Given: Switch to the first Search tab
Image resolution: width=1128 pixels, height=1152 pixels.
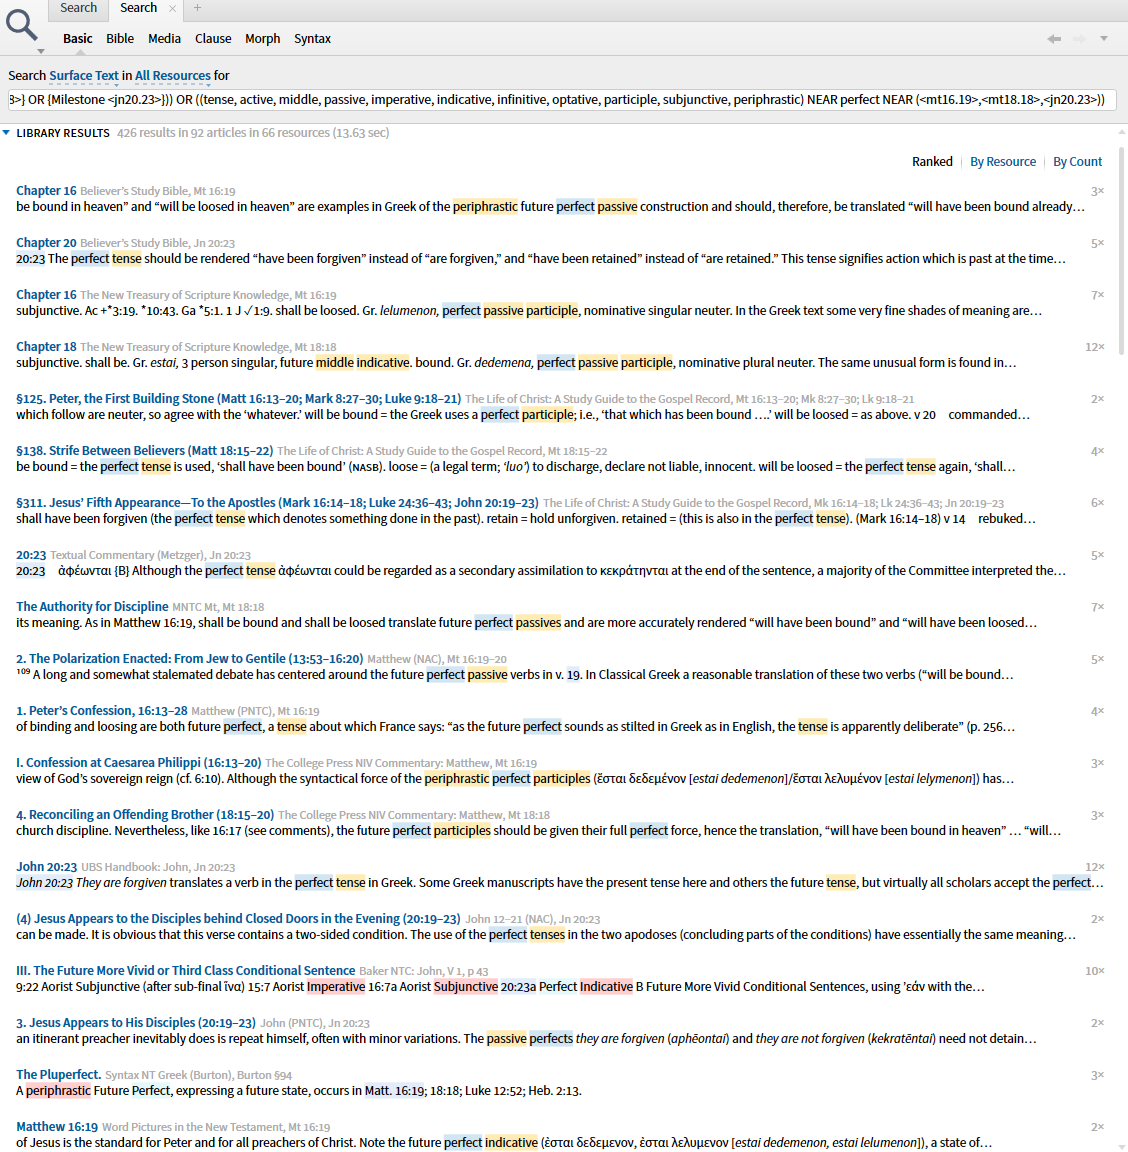Looking at the screenshot, I should click(78, 8).
